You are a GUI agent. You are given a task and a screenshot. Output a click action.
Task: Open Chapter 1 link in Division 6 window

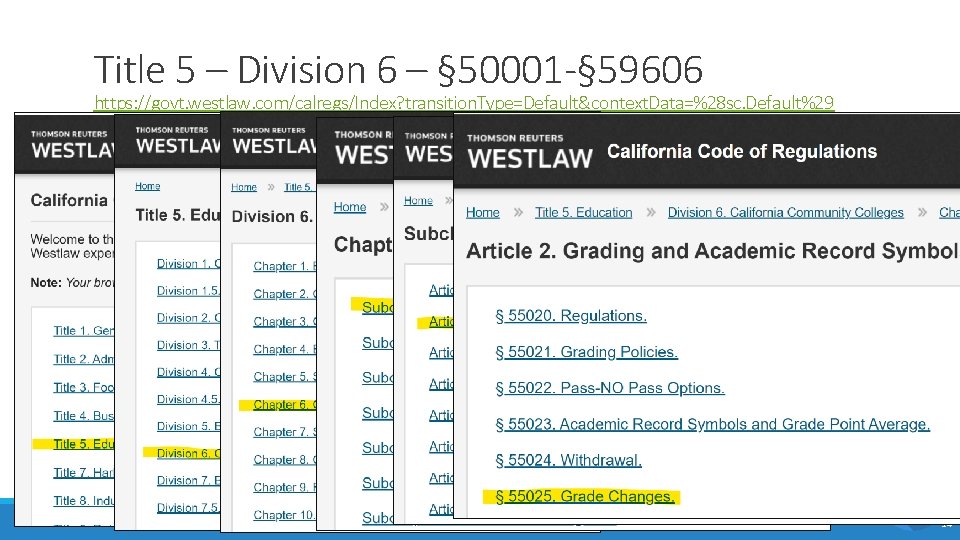click(285, 266)
